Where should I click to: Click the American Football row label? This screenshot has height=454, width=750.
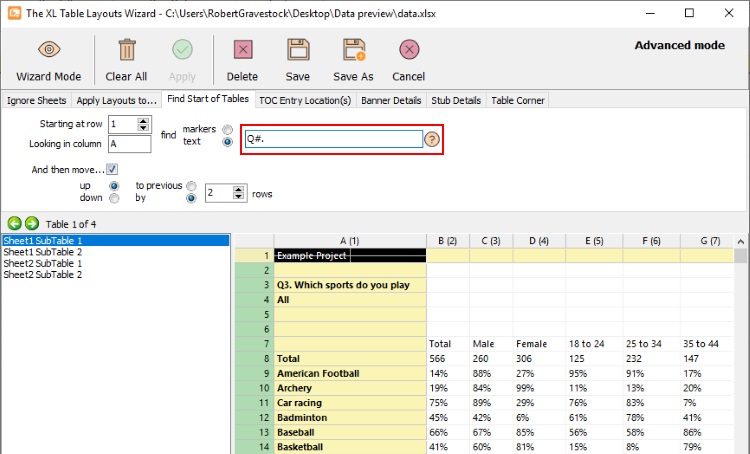pos(350,374)
